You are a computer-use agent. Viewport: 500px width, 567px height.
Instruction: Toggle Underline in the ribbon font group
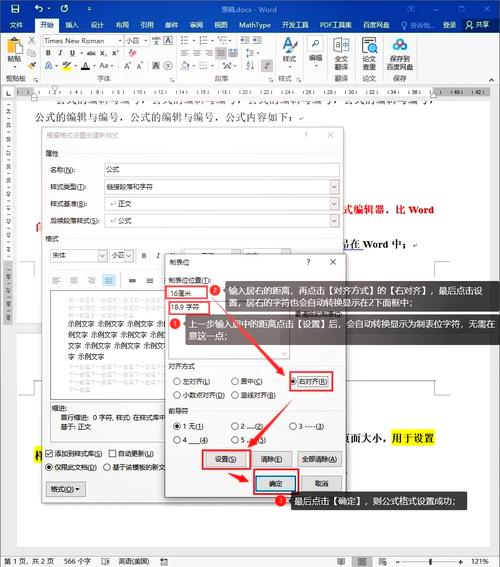pos(72,53)
